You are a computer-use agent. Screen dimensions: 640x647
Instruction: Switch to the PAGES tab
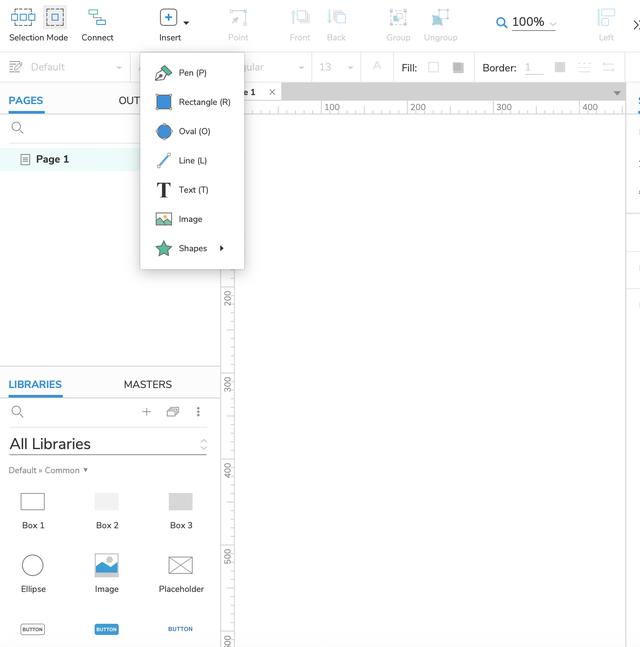[x=26, y=101]
